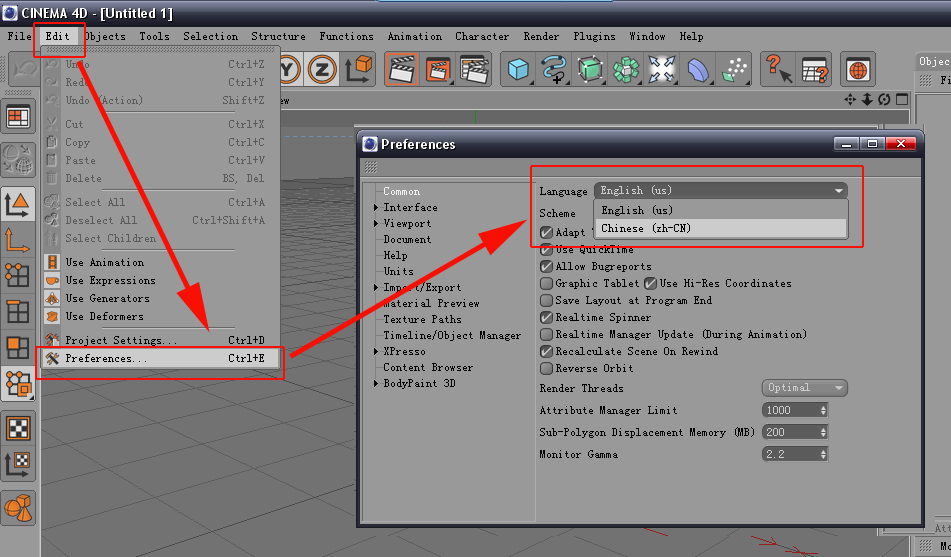The height and width of the screenshot is (557, 951).
Task: Click the Bend deformer icon
Action: pyautogui.click(x=697, y=69)
